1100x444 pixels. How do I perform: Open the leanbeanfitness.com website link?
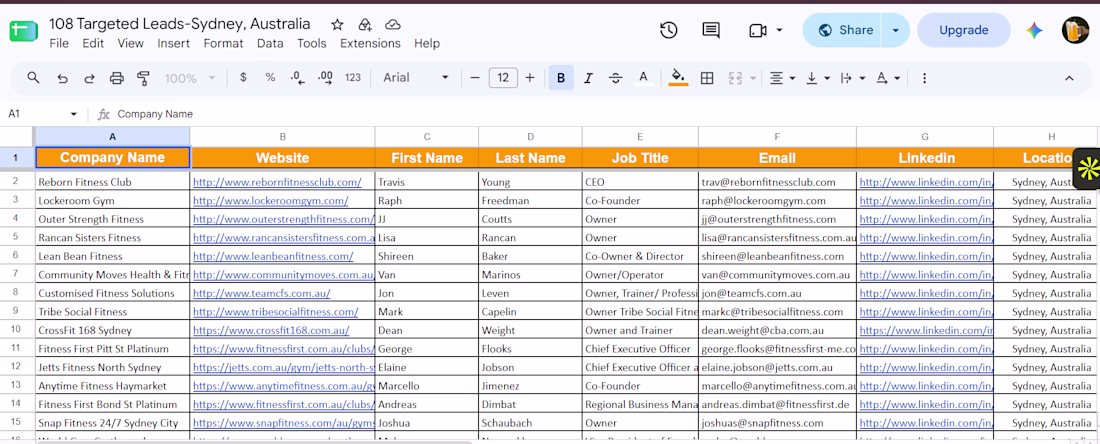pyautogui.click(x=273, y=256)
